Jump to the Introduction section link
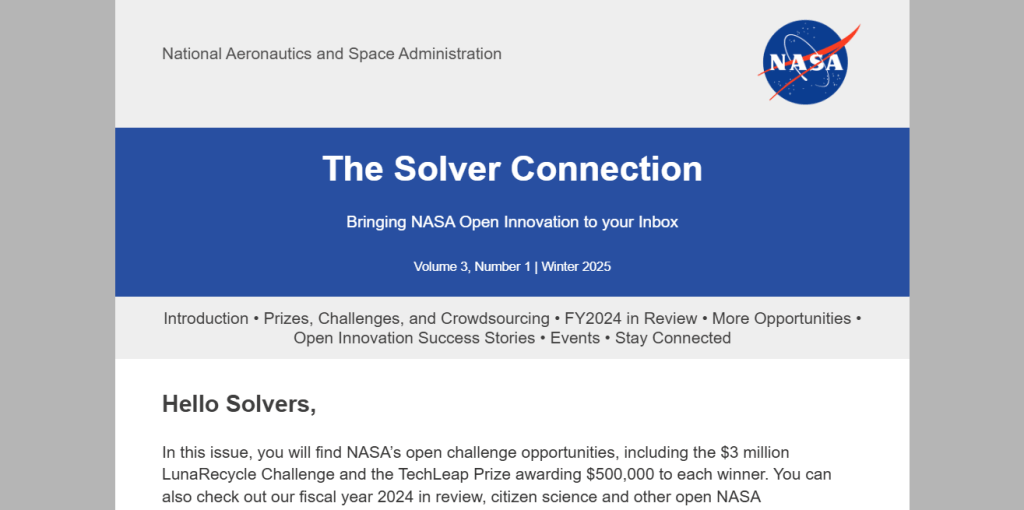 tap(206, 319)
